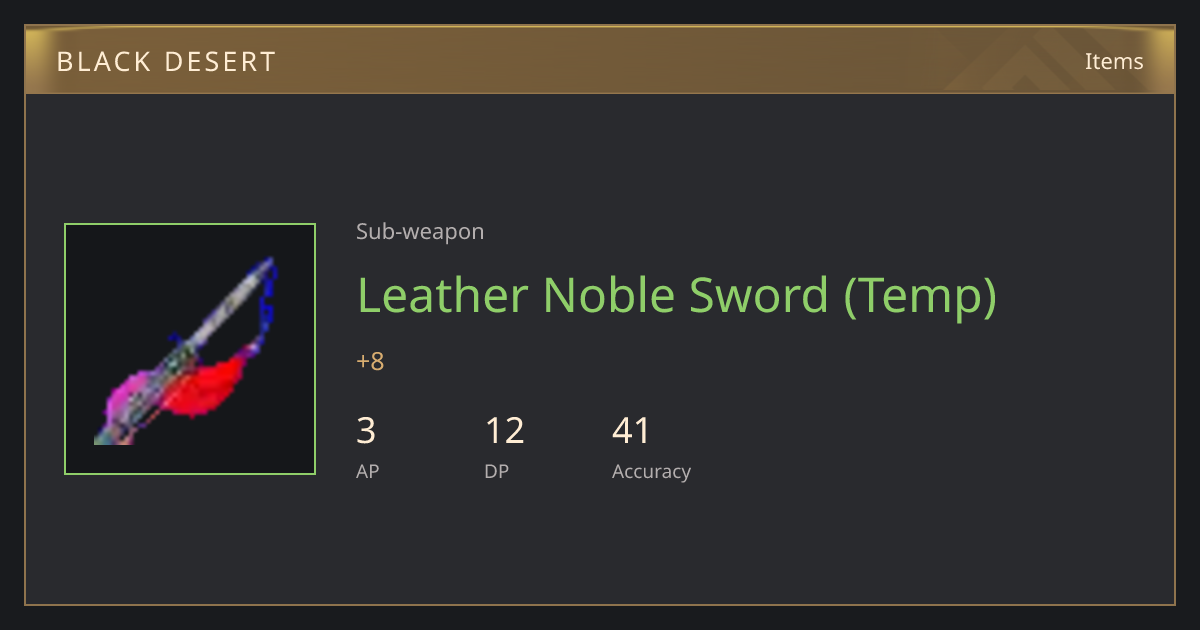
Task: Click the AP stat label
Action: (367, 471)
